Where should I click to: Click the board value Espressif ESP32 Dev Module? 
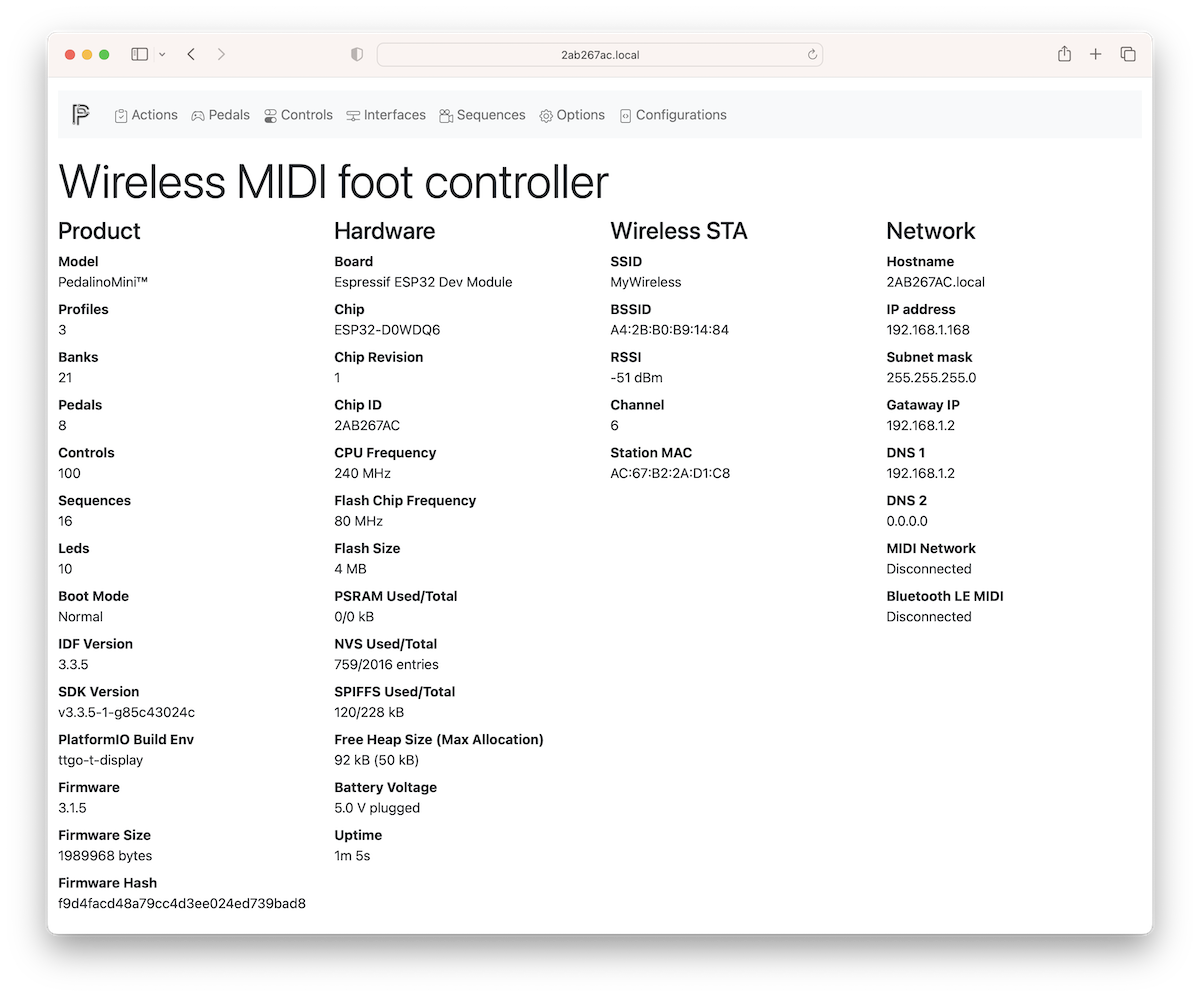[x=423, y=282]
